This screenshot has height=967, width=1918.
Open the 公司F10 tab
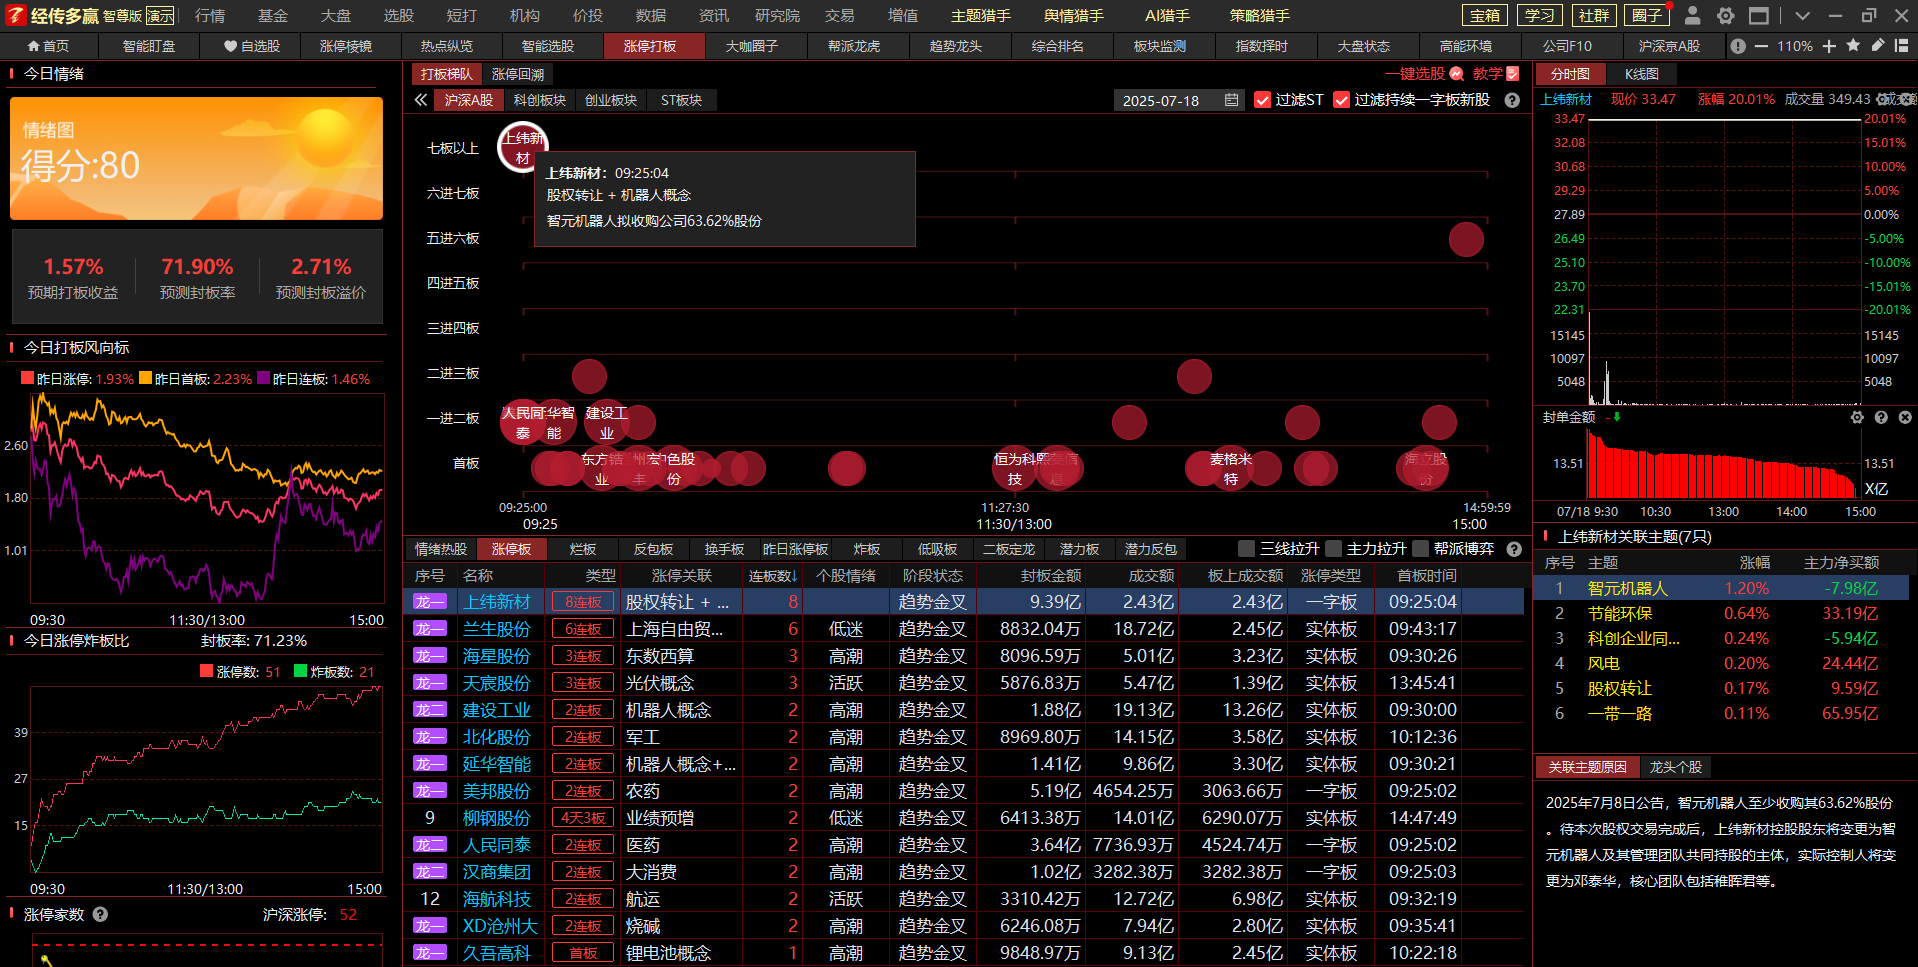coord(1567,46)
